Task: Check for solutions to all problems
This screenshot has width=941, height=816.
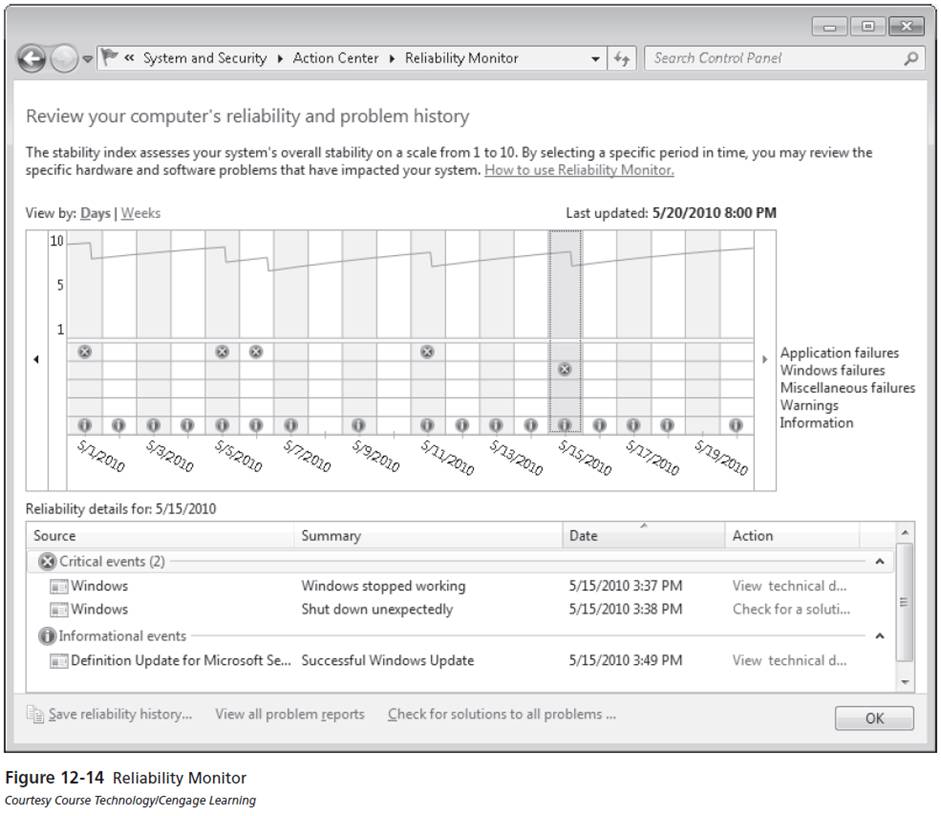Action: click(502, 714)
